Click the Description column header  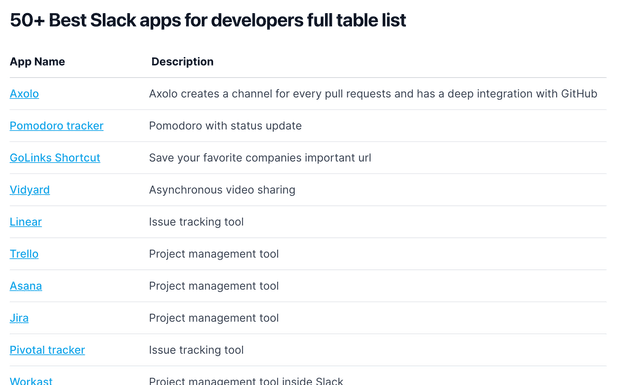[182, 62]
